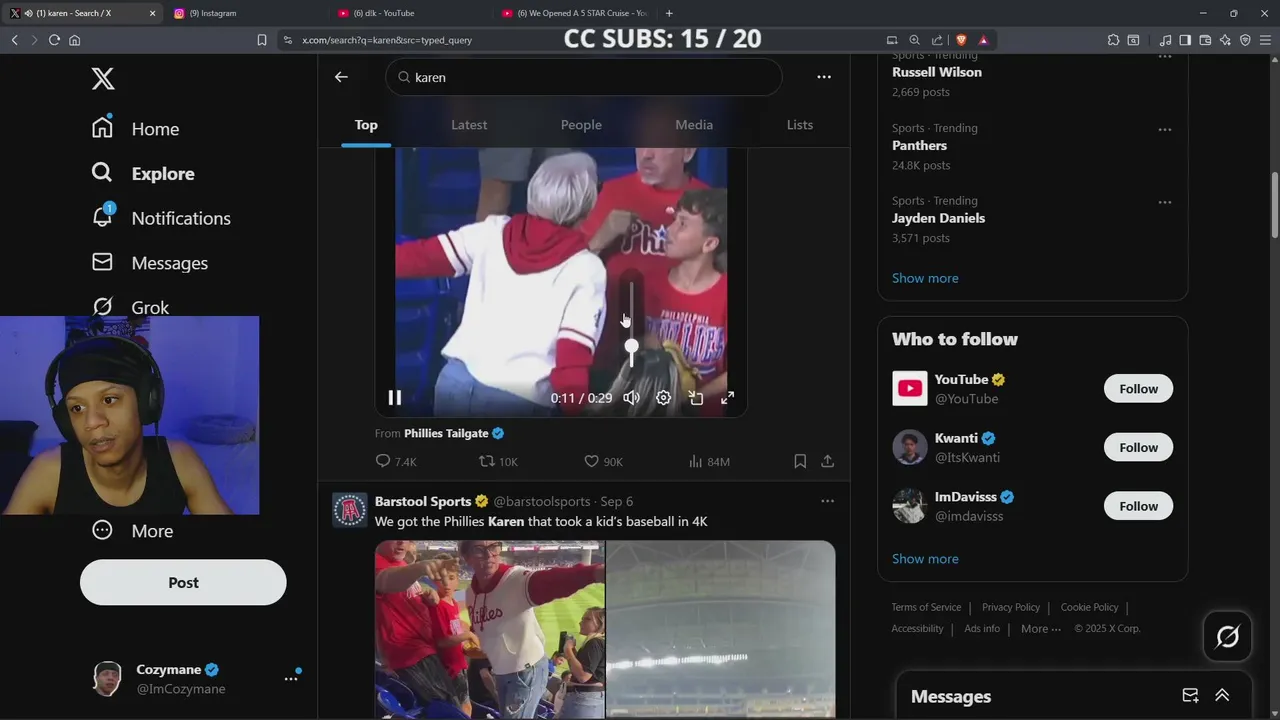This screenshot has width=1280, height=720.
Task: Show more trending topics
Action: pyautogui.click(x=925, y=278)
